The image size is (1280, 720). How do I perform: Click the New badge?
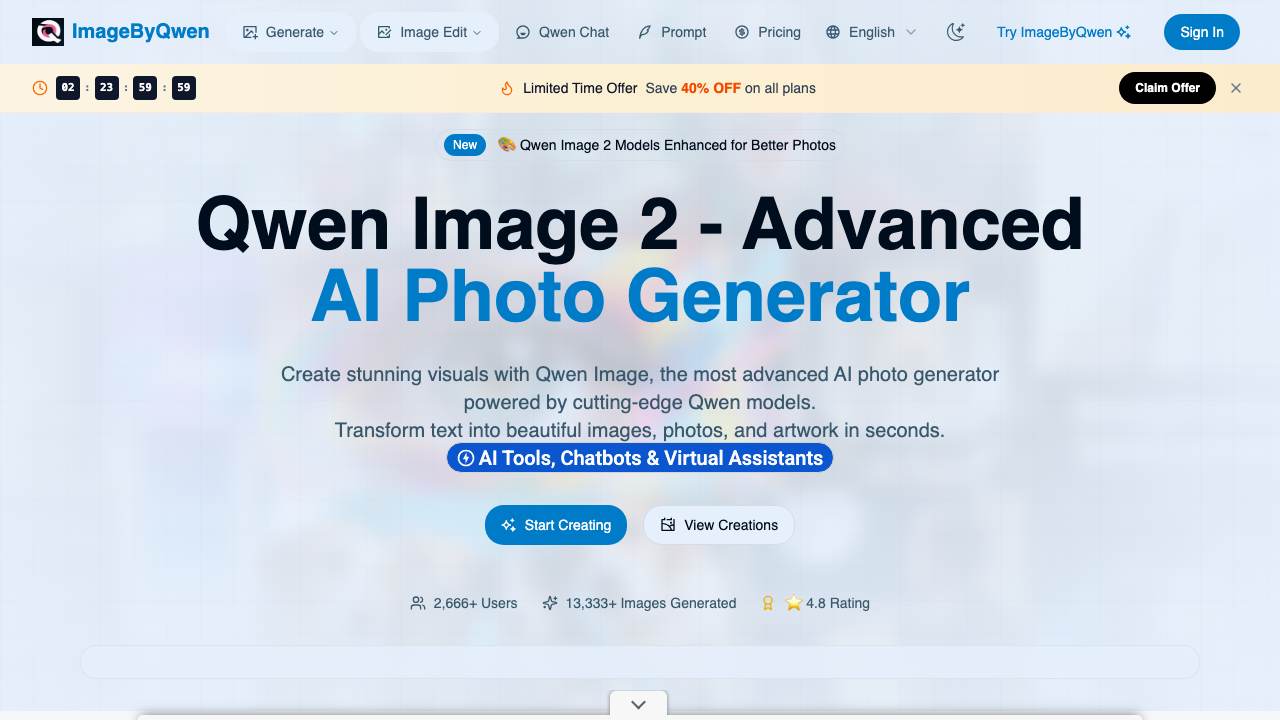[465, 145]
